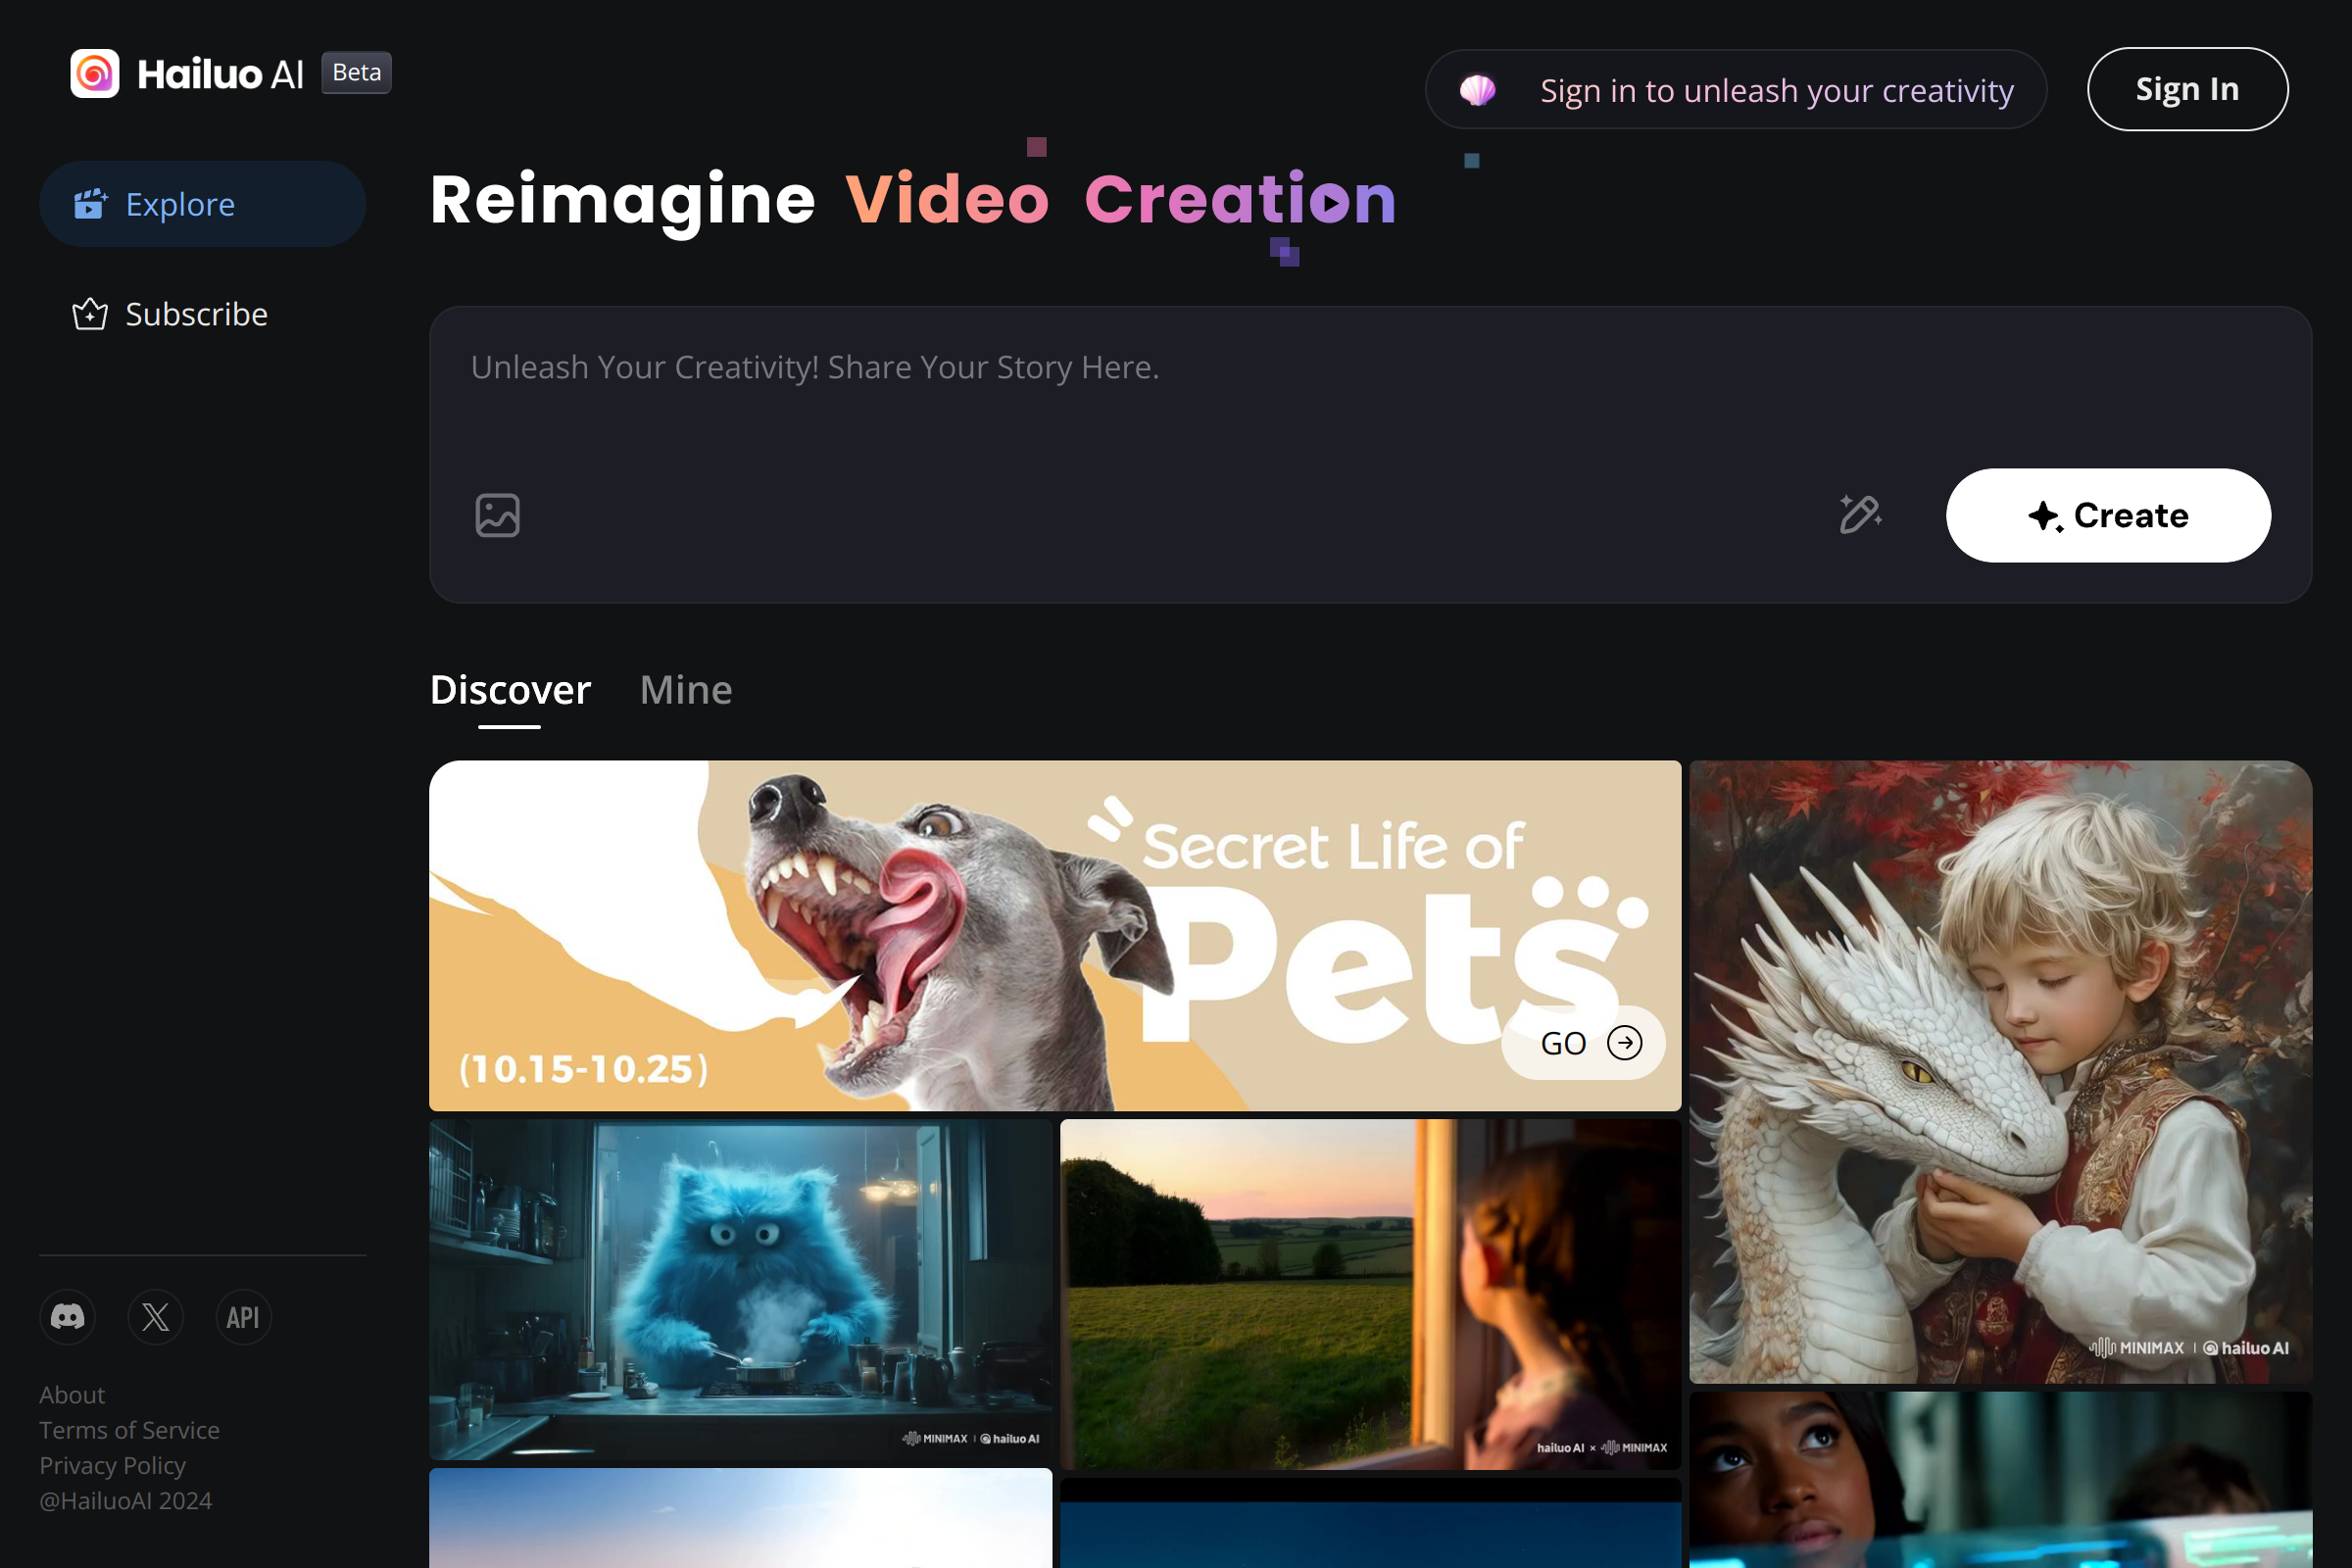
Task: Select the Discover tab
Action: click(510, 690)
